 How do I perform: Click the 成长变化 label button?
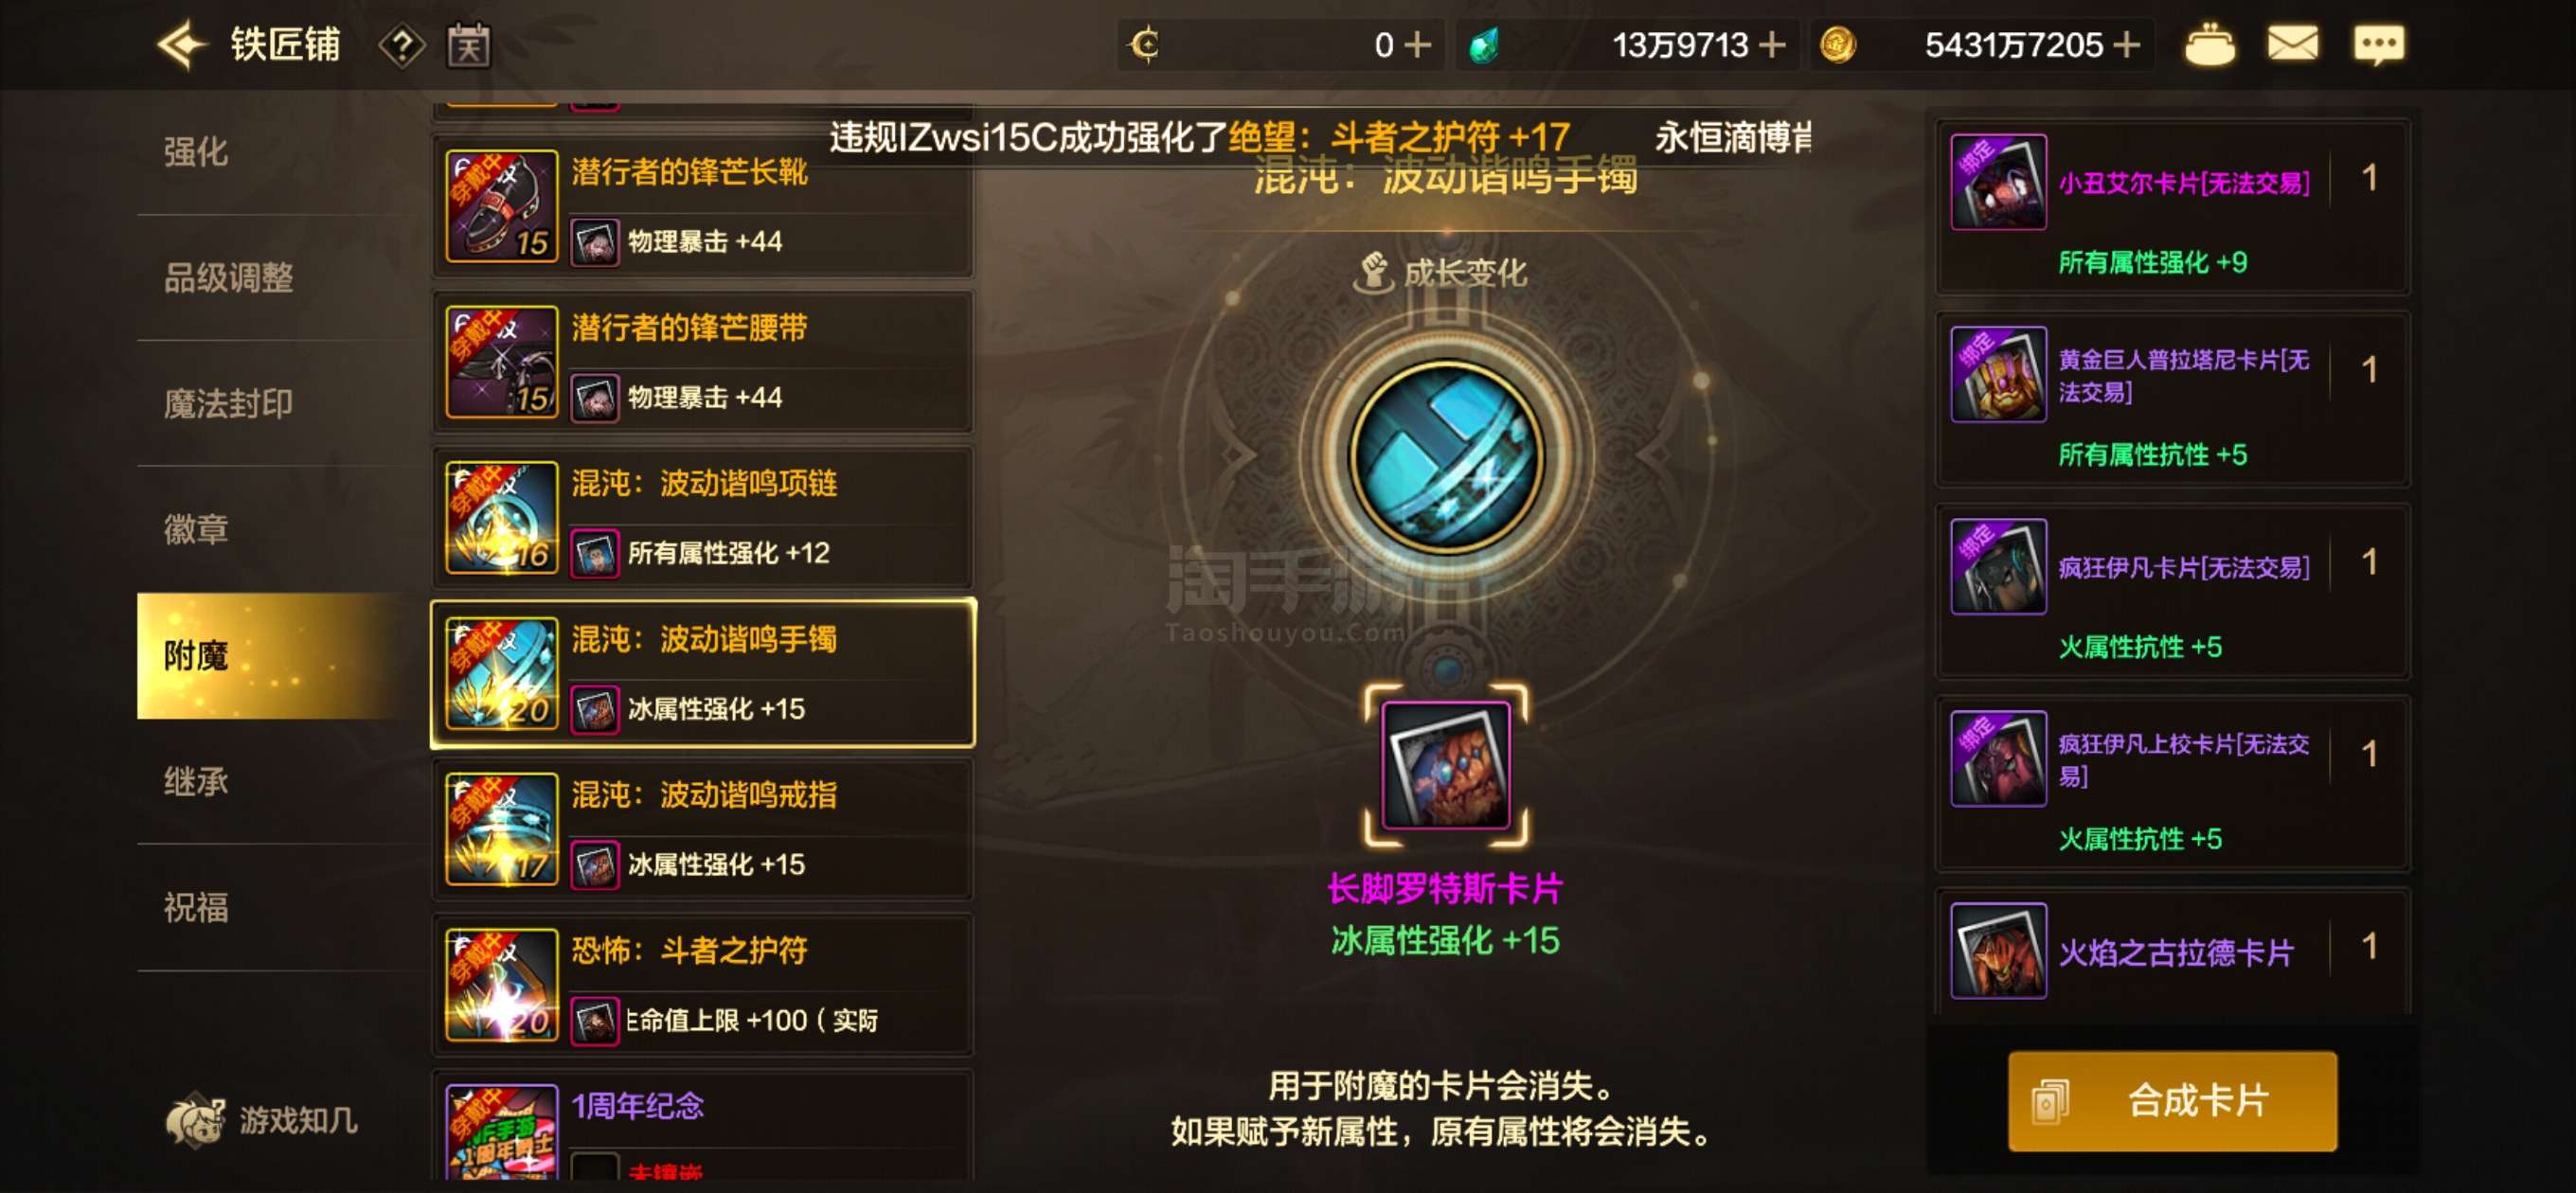pos(1444,272)
